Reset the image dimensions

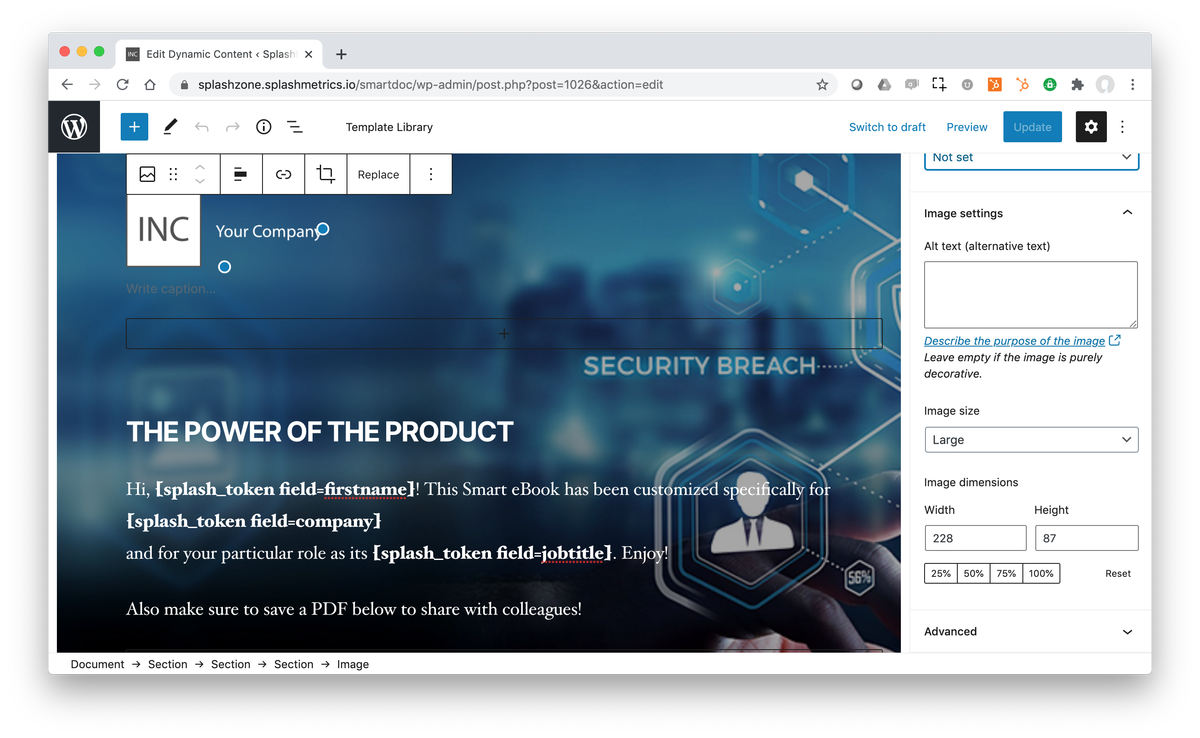click(x=1118, y=573)
